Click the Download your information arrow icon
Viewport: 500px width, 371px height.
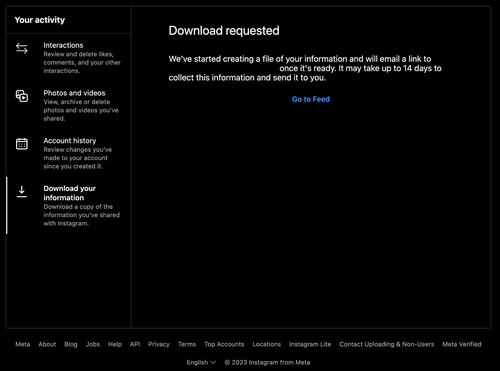pos(22,192)
